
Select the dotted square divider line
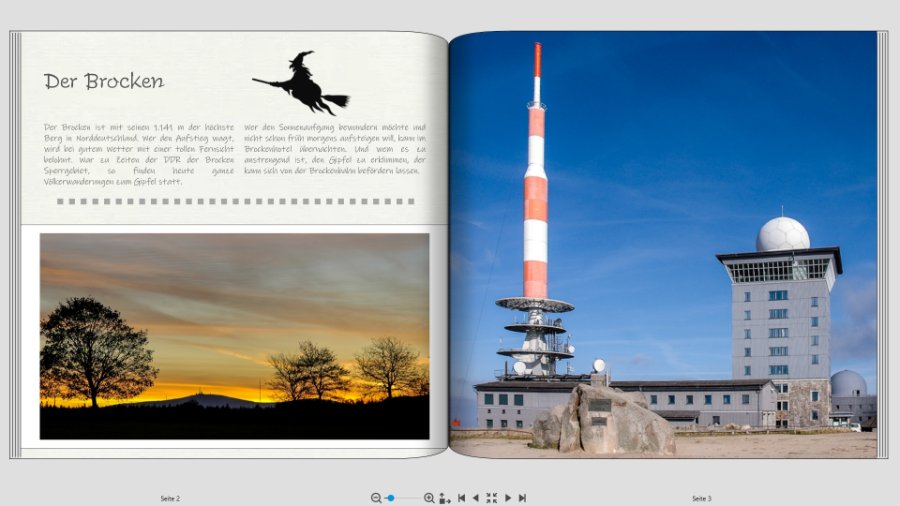(x=236, y=201)
